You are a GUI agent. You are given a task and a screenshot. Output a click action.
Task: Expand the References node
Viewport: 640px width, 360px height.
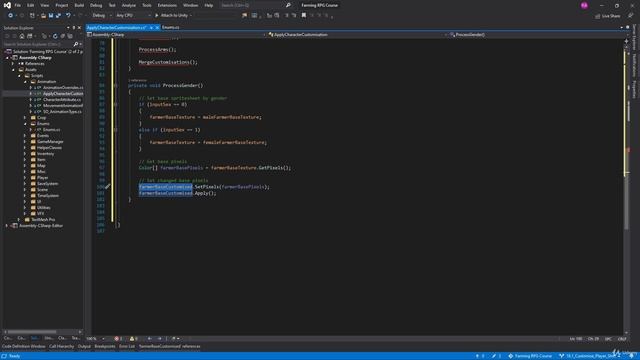pos(13,64)
